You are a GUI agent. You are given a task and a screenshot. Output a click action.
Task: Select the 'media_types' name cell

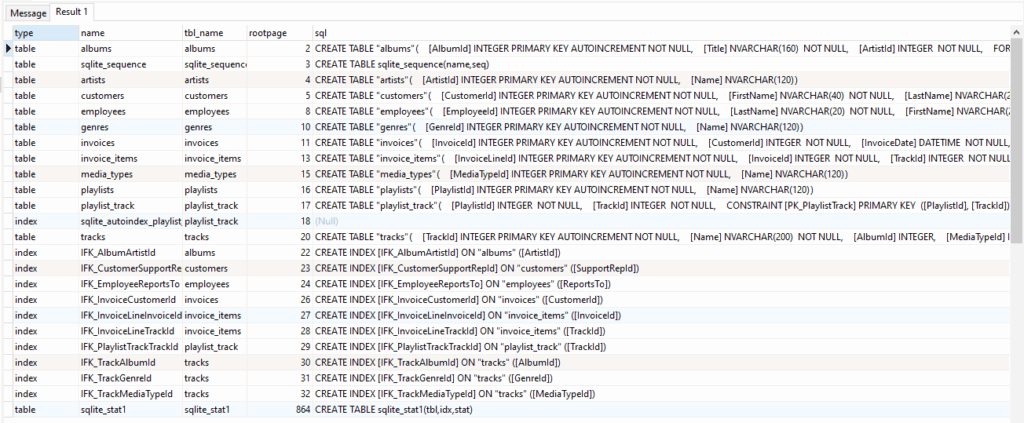pos(130,174)
